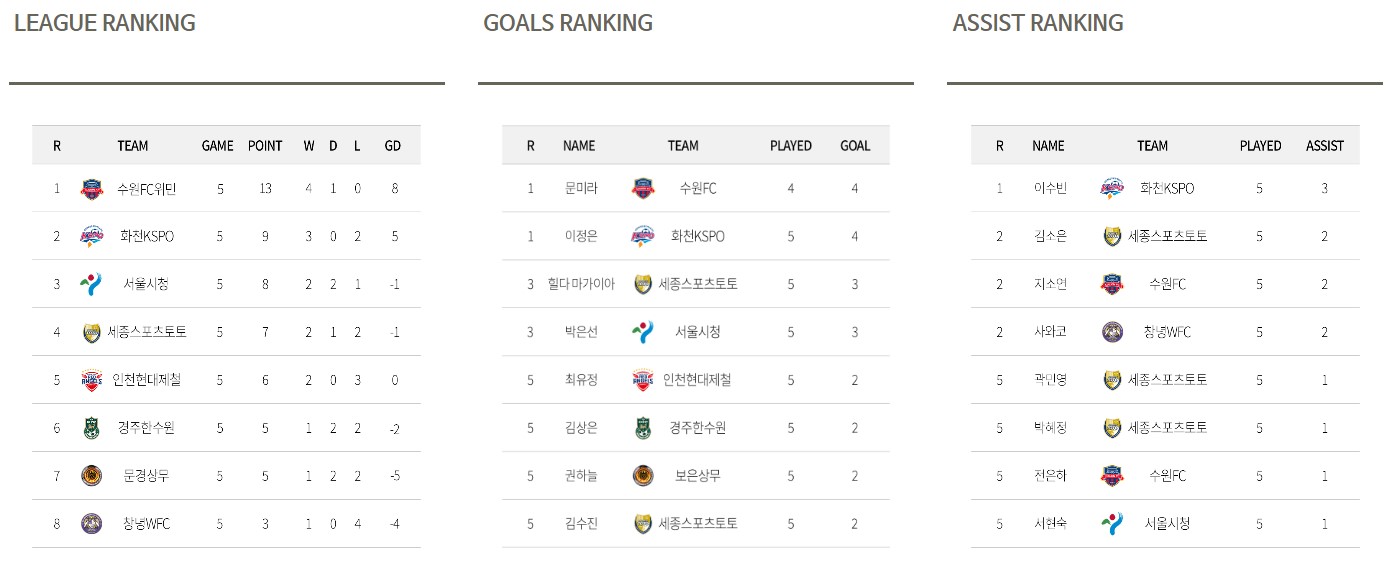Click the 화천KSPO logo in league ranking
This screenshot has height=561, width=1395.
point(92,236)
